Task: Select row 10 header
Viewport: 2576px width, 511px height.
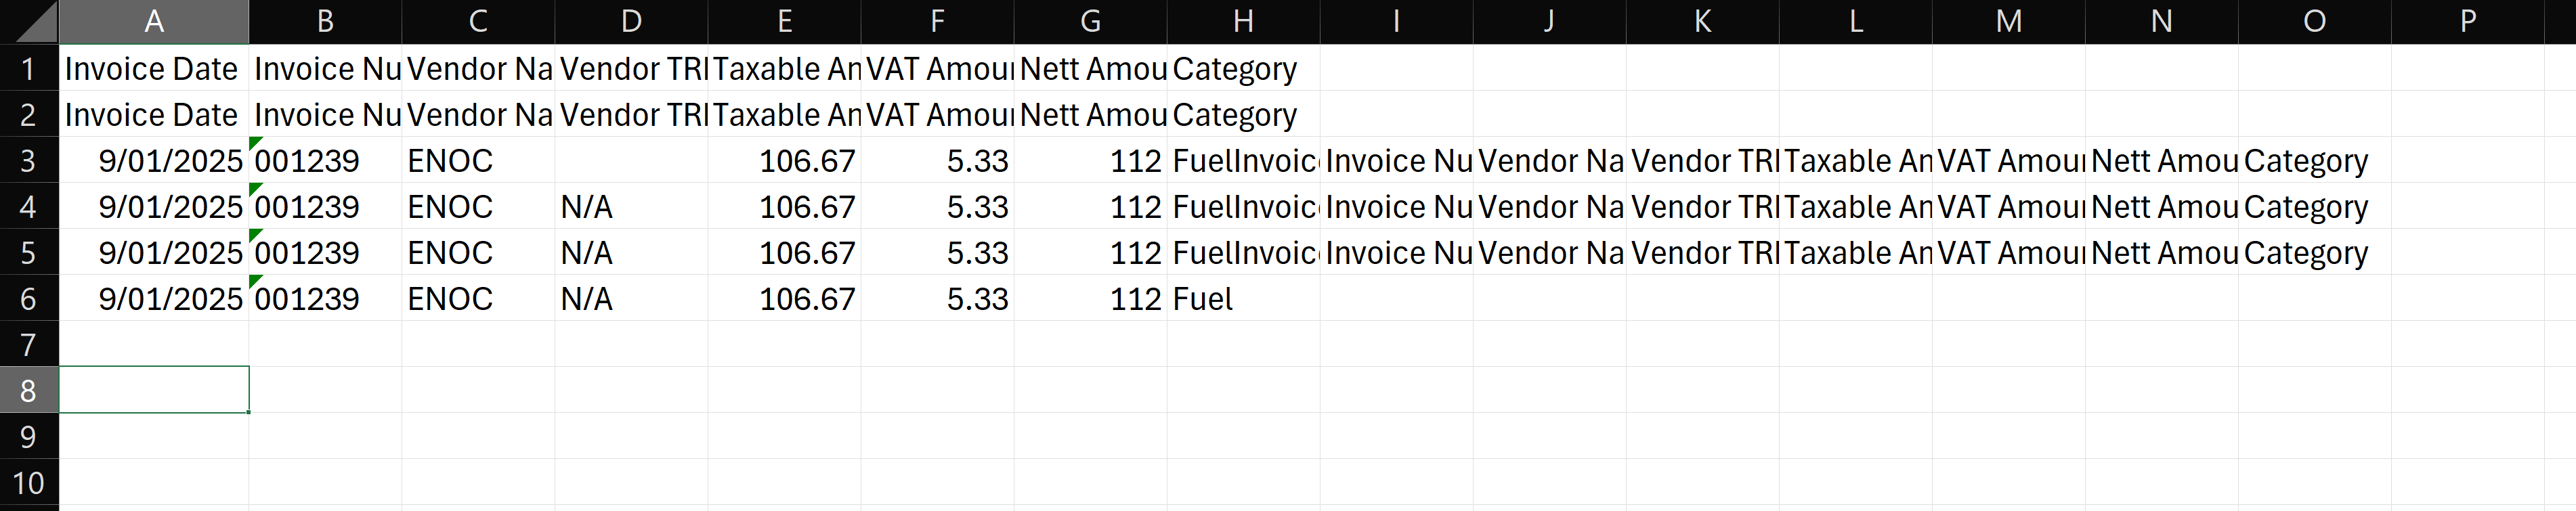Action: pyautogui.click(x=29, y=482)
